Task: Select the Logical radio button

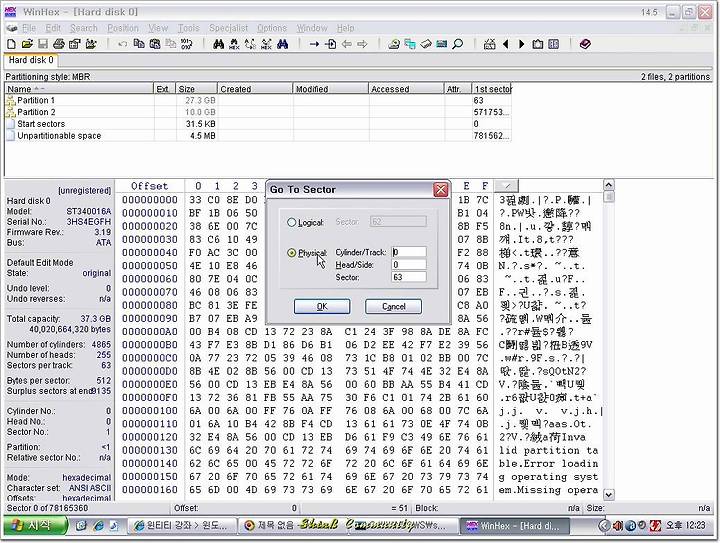Action: (291, 222)
